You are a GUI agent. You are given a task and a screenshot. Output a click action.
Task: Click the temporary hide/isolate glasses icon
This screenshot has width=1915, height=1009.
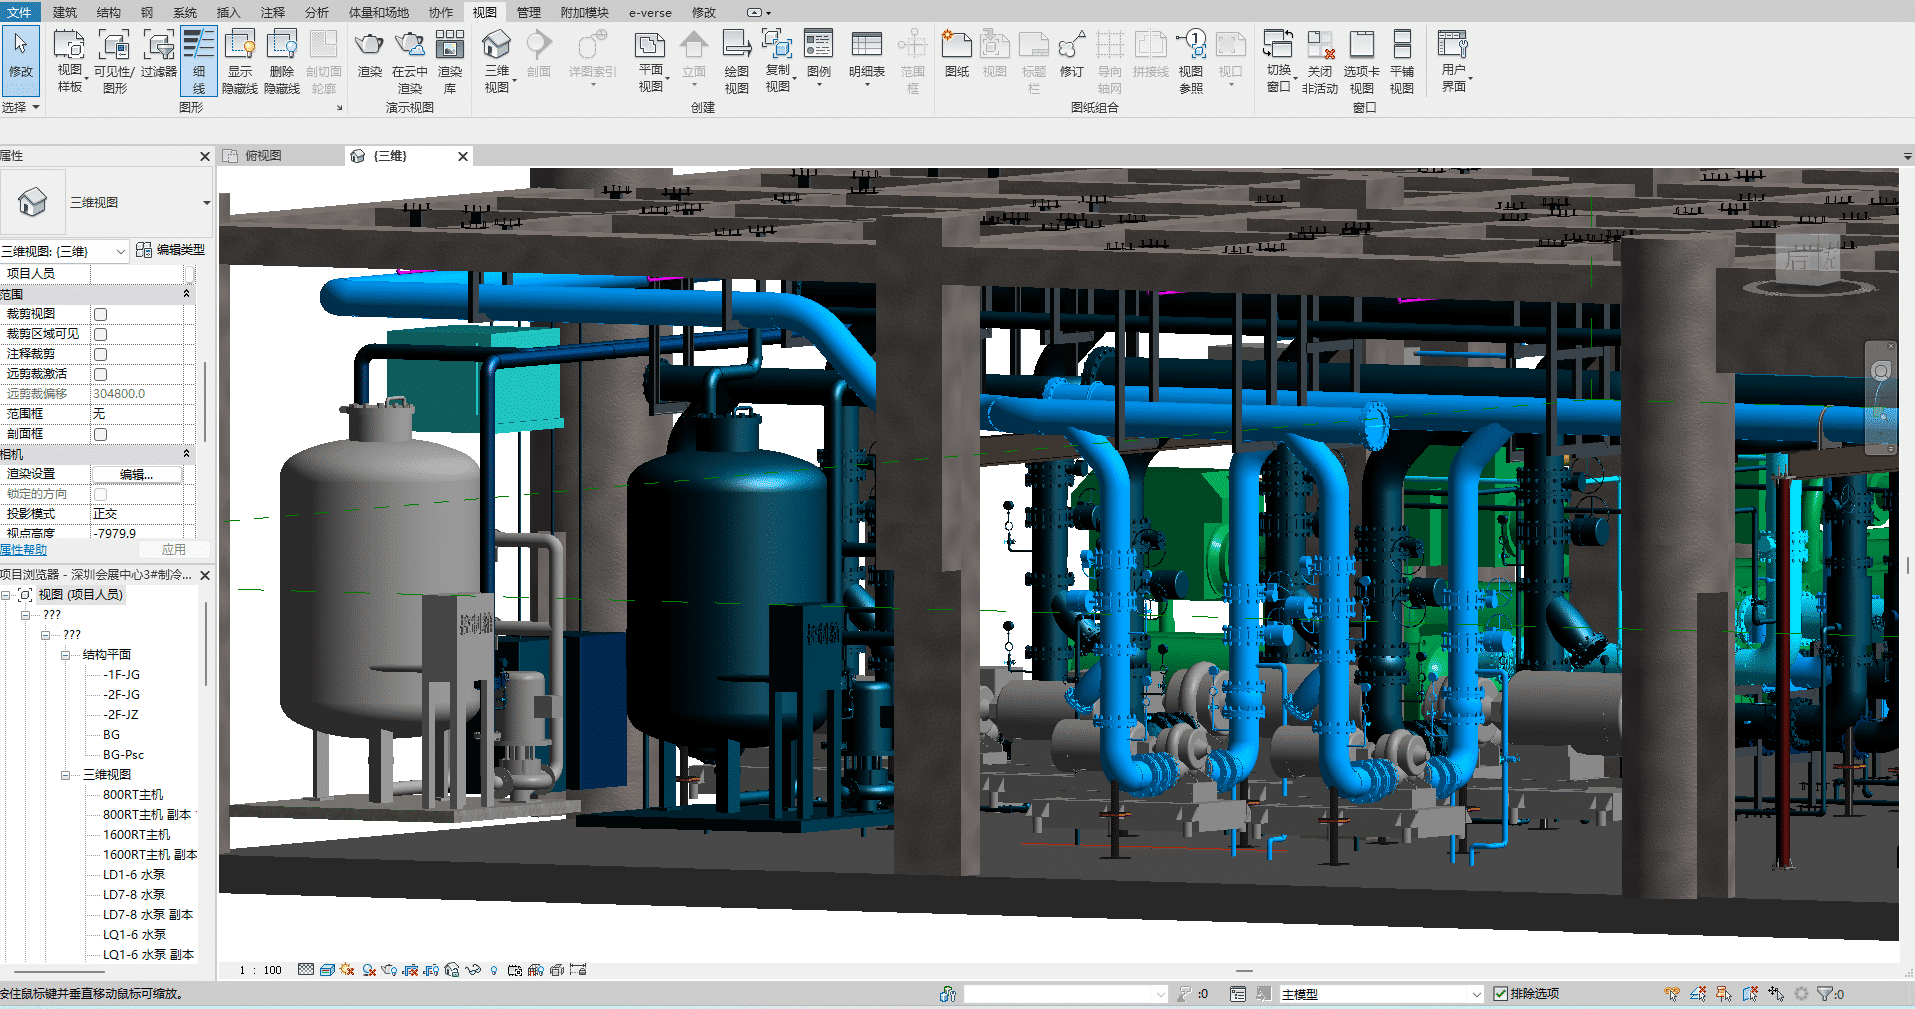click(473, 970)
